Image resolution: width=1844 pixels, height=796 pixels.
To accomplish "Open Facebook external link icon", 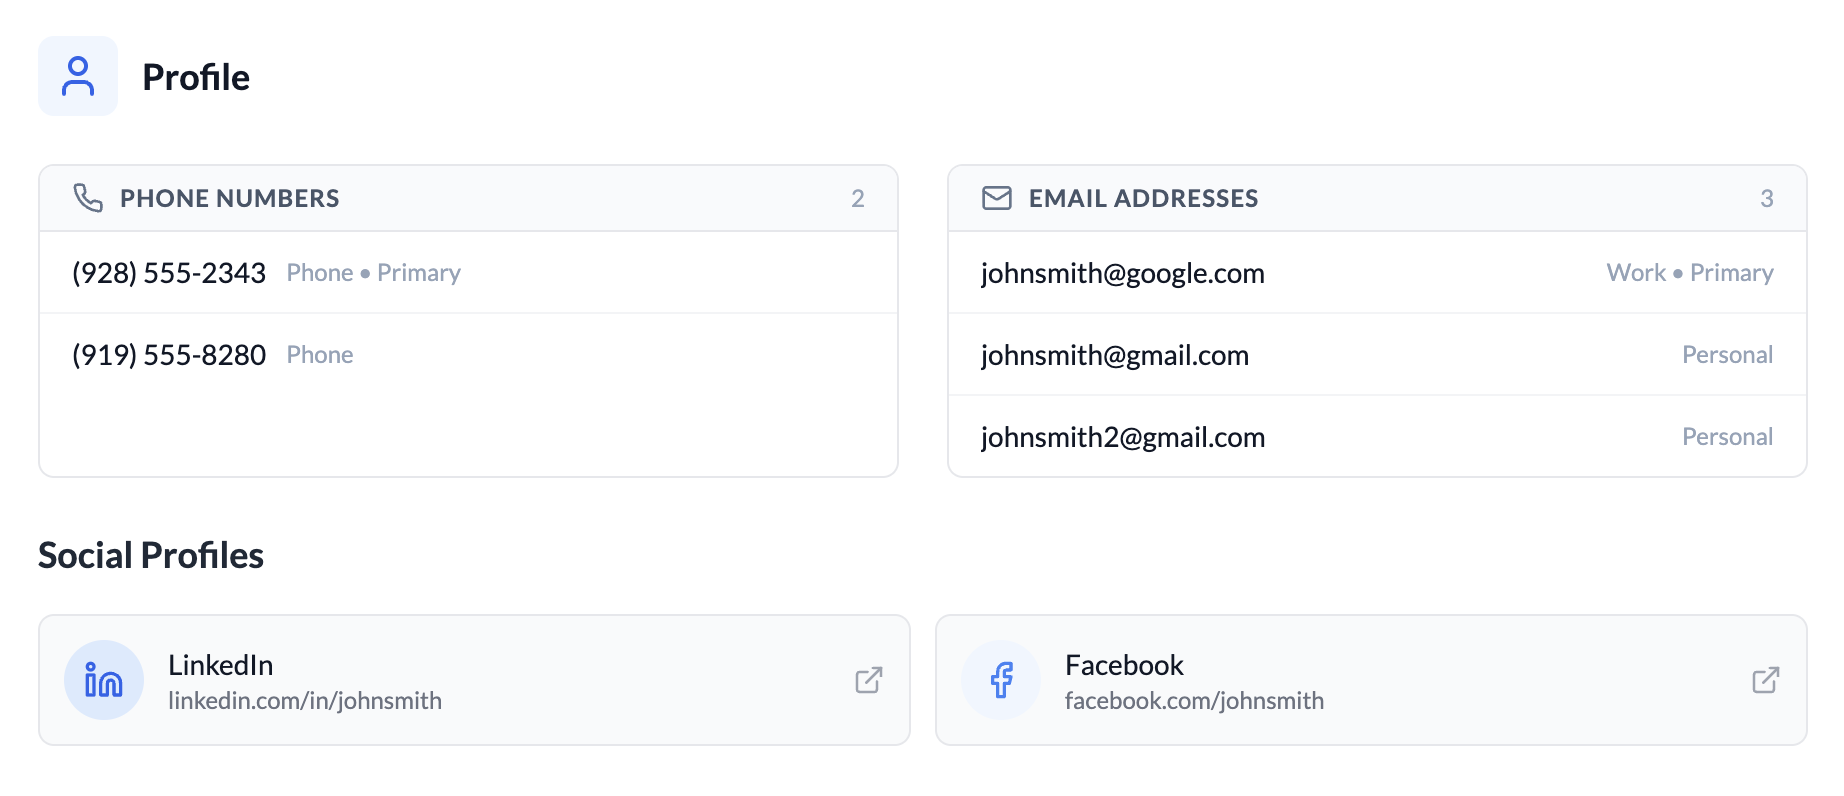I will (1765, 680).
